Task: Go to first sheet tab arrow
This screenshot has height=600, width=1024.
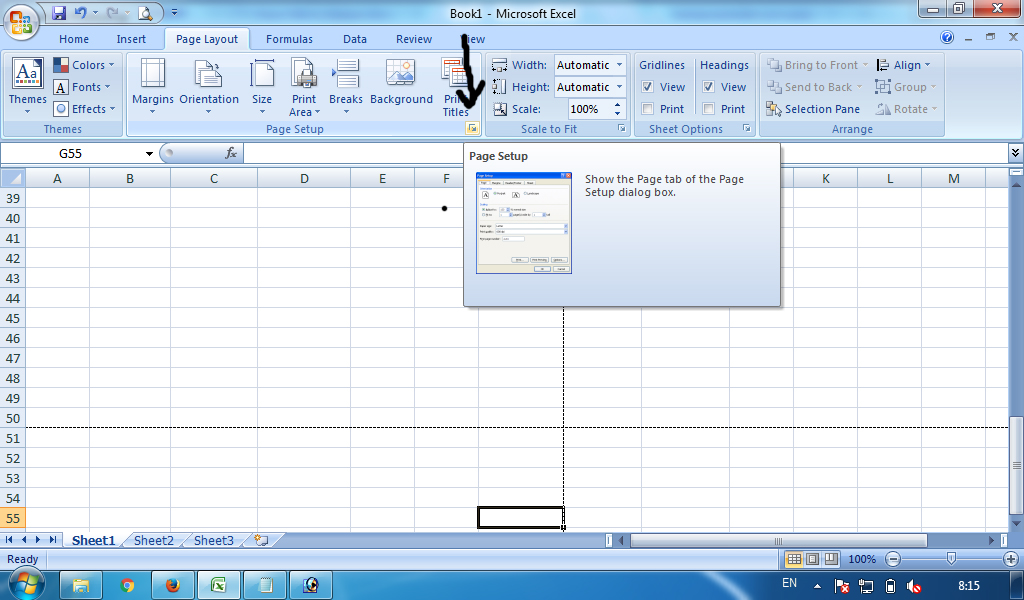Action: [x=9, y=540]
